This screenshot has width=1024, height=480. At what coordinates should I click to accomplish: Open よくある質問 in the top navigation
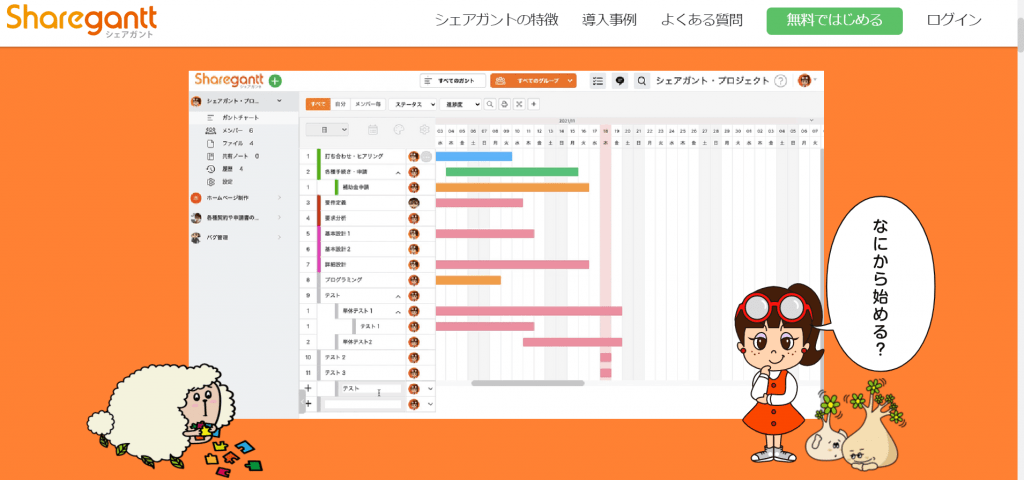tap(701, 20)
